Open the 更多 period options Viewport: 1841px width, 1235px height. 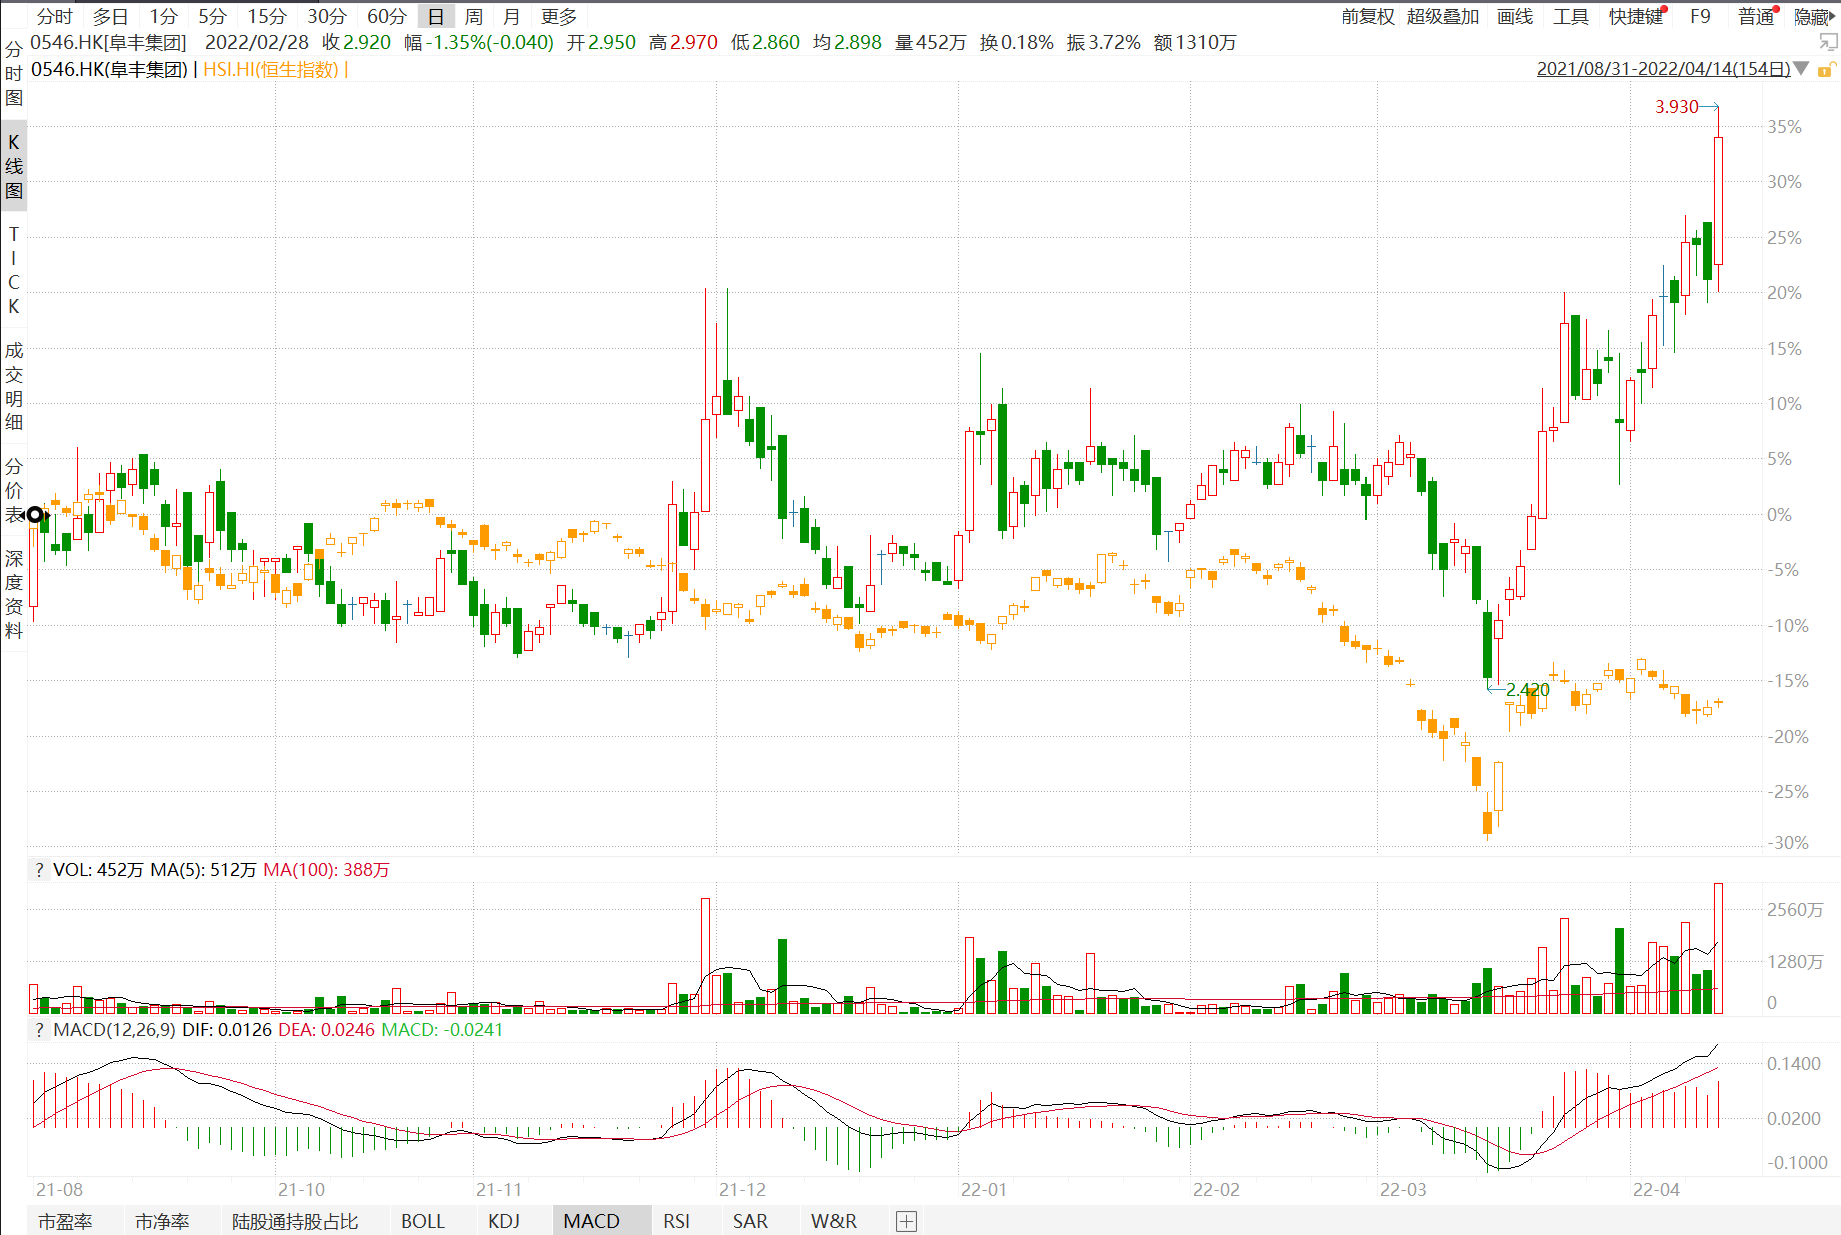point(559,17)
